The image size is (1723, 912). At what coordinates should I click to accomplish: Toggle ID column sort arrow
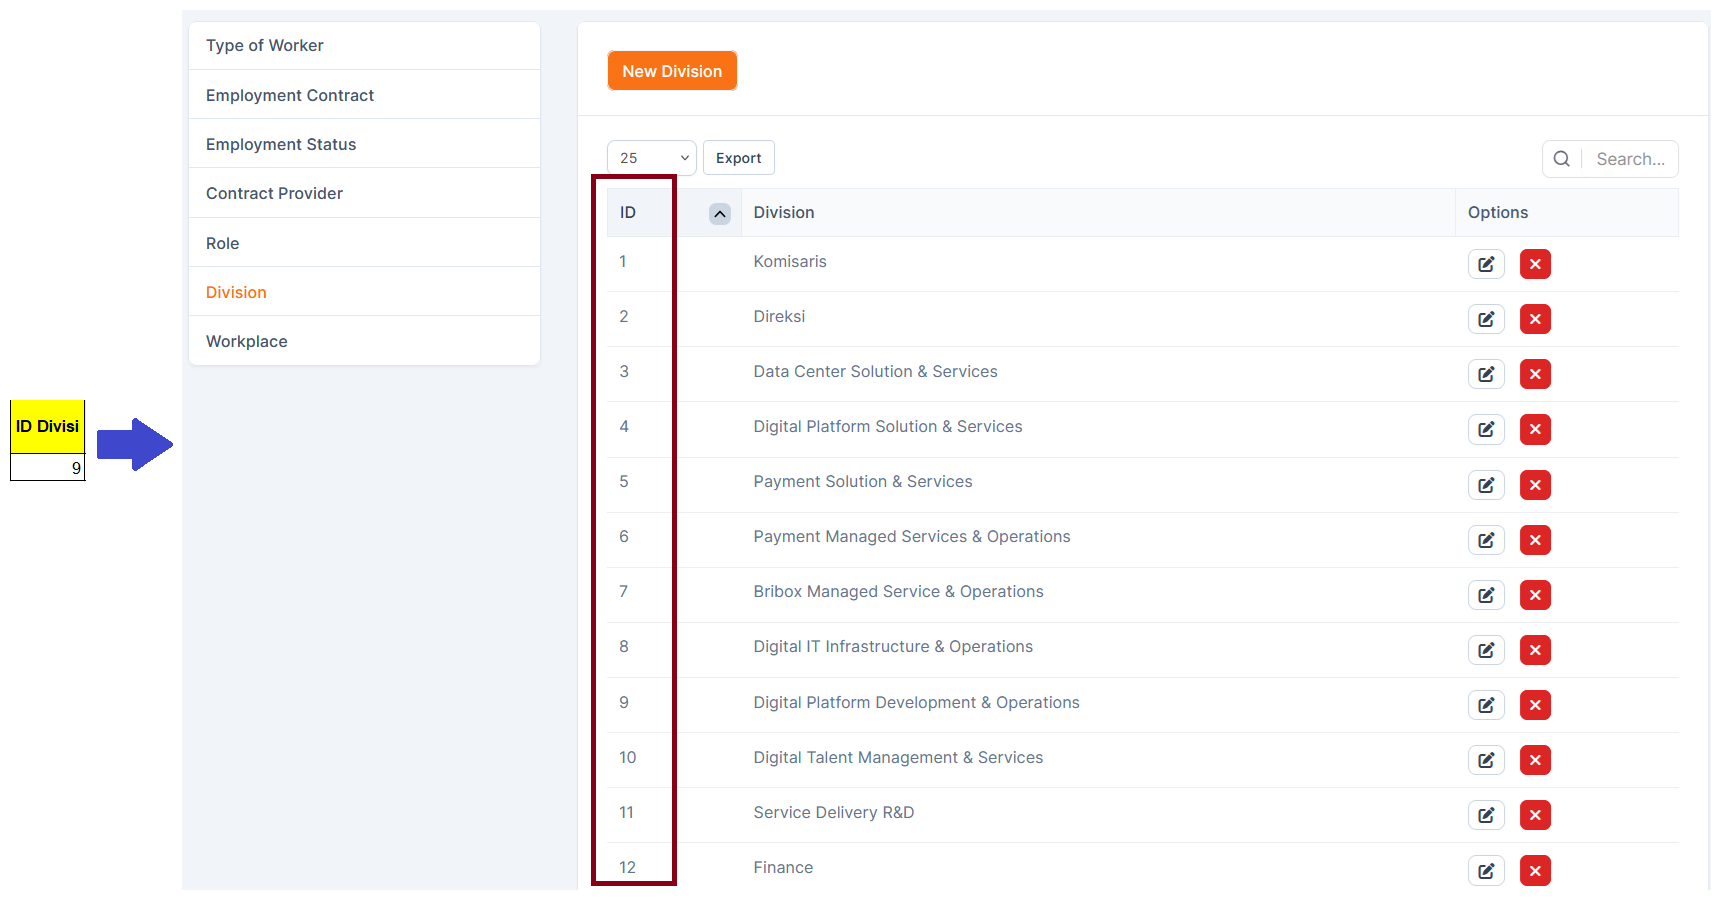point(719,214)
